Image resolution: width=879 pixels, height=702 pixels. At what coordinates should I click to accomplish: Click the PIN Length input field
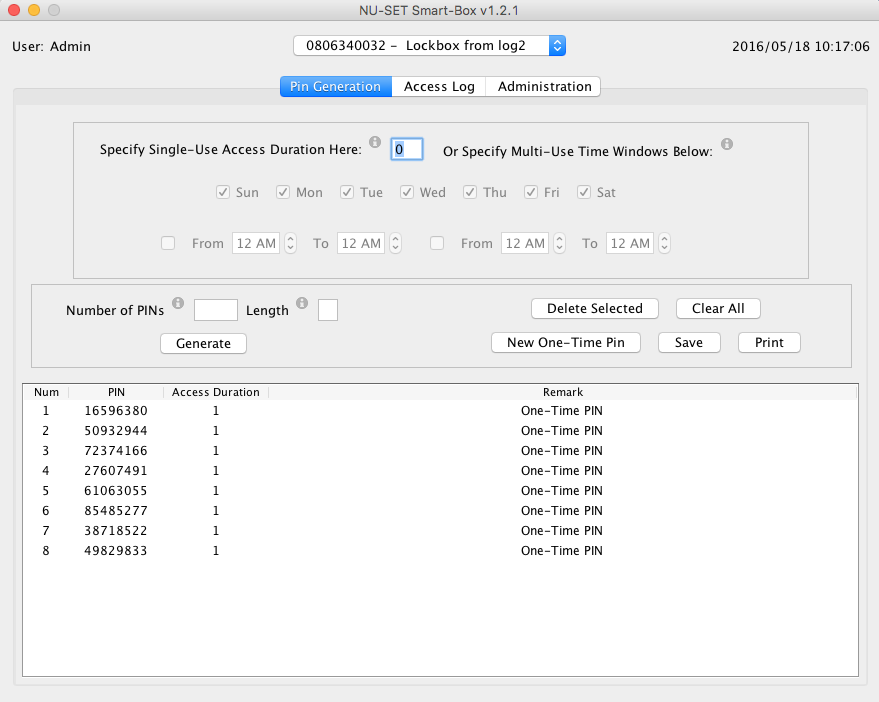pos(328,310)
